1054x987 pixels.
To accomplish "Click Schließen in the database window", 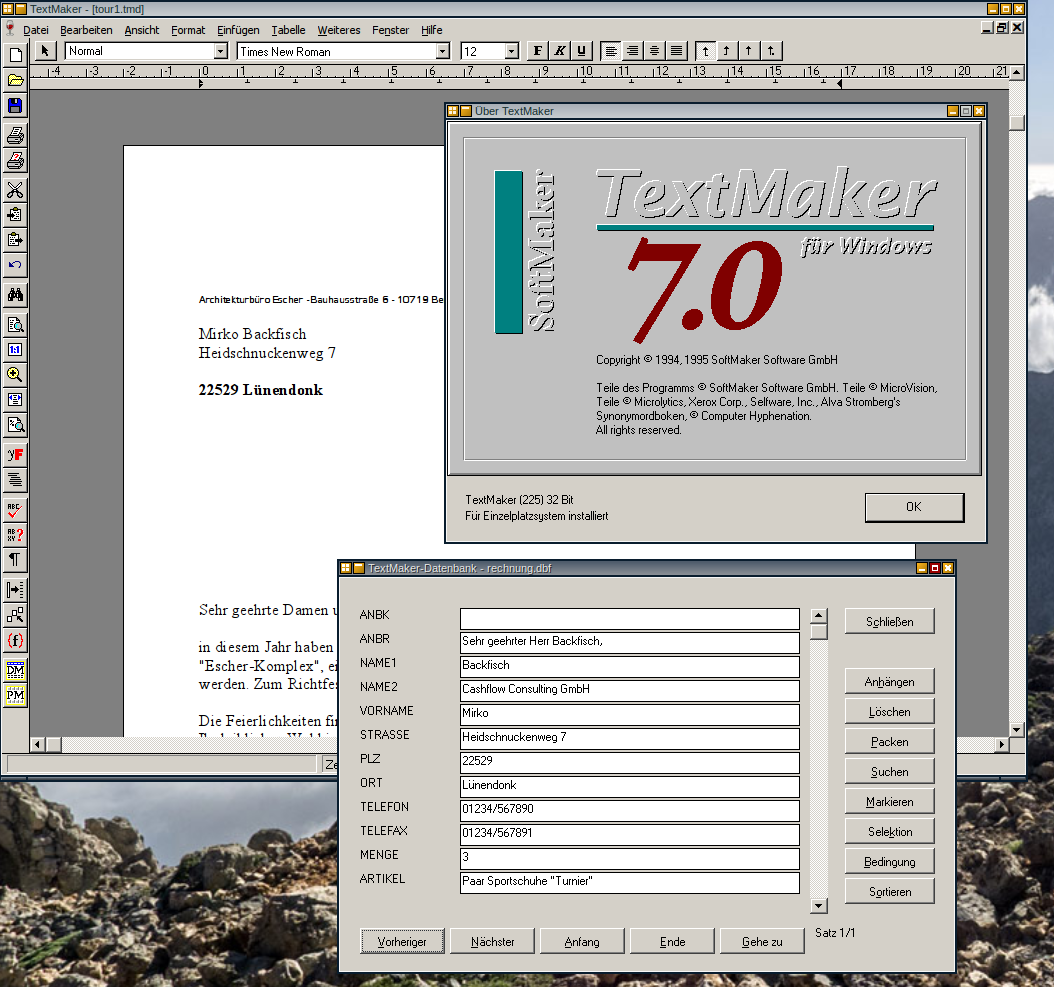I will tap(889, 622).
